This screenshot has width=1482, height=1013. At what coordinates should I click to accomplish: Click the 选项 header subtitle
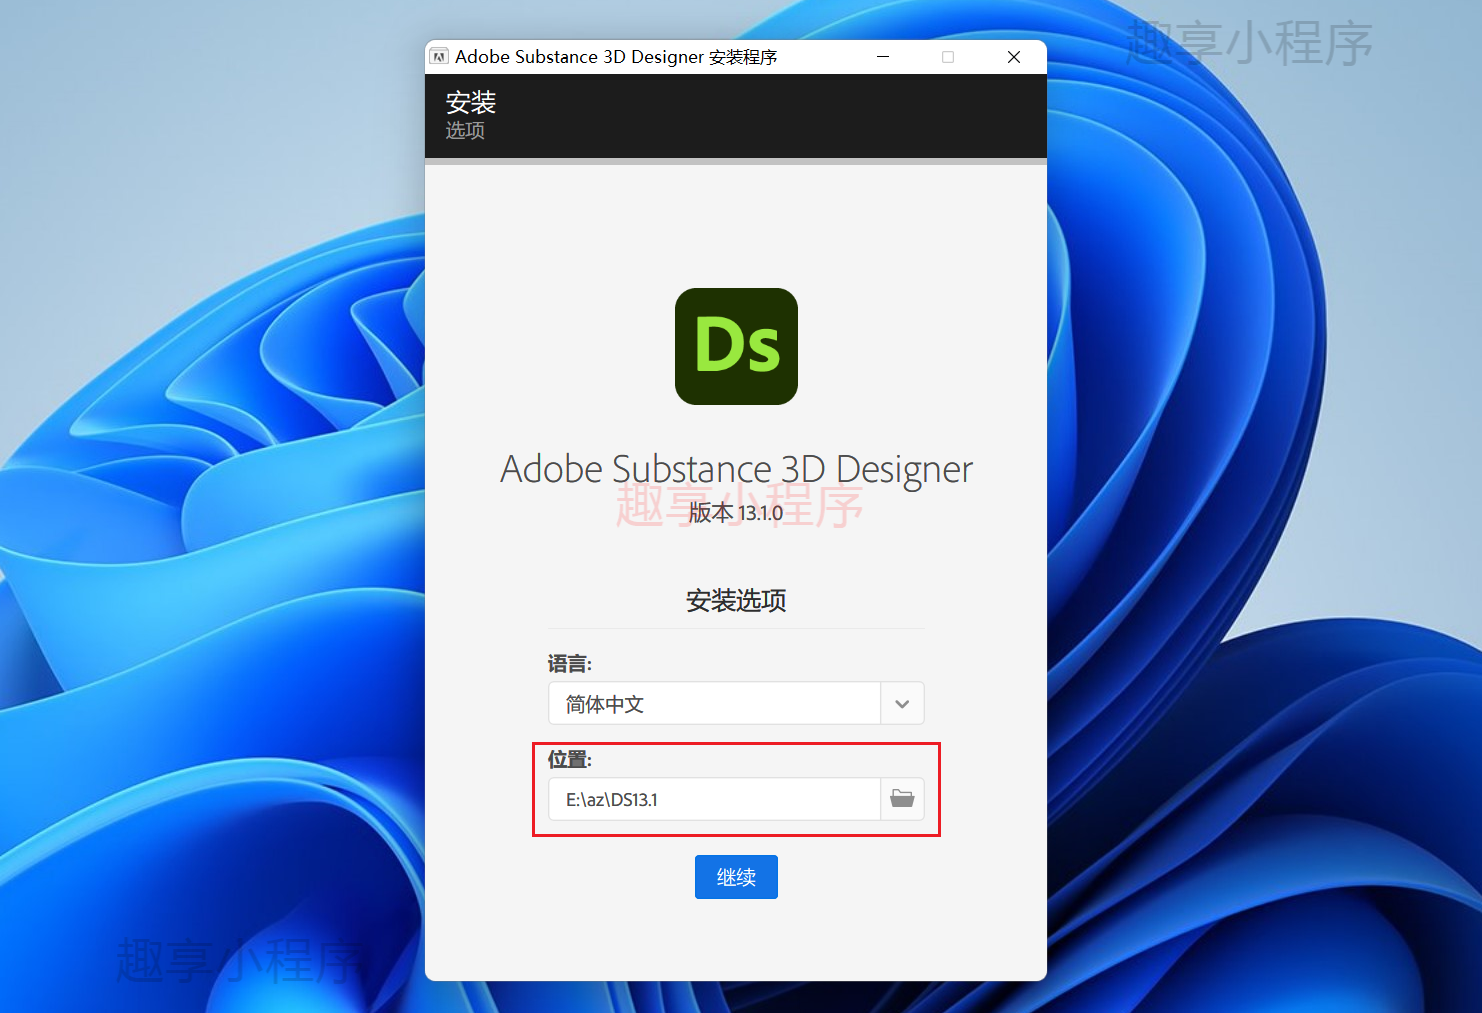tap(465, 131)
